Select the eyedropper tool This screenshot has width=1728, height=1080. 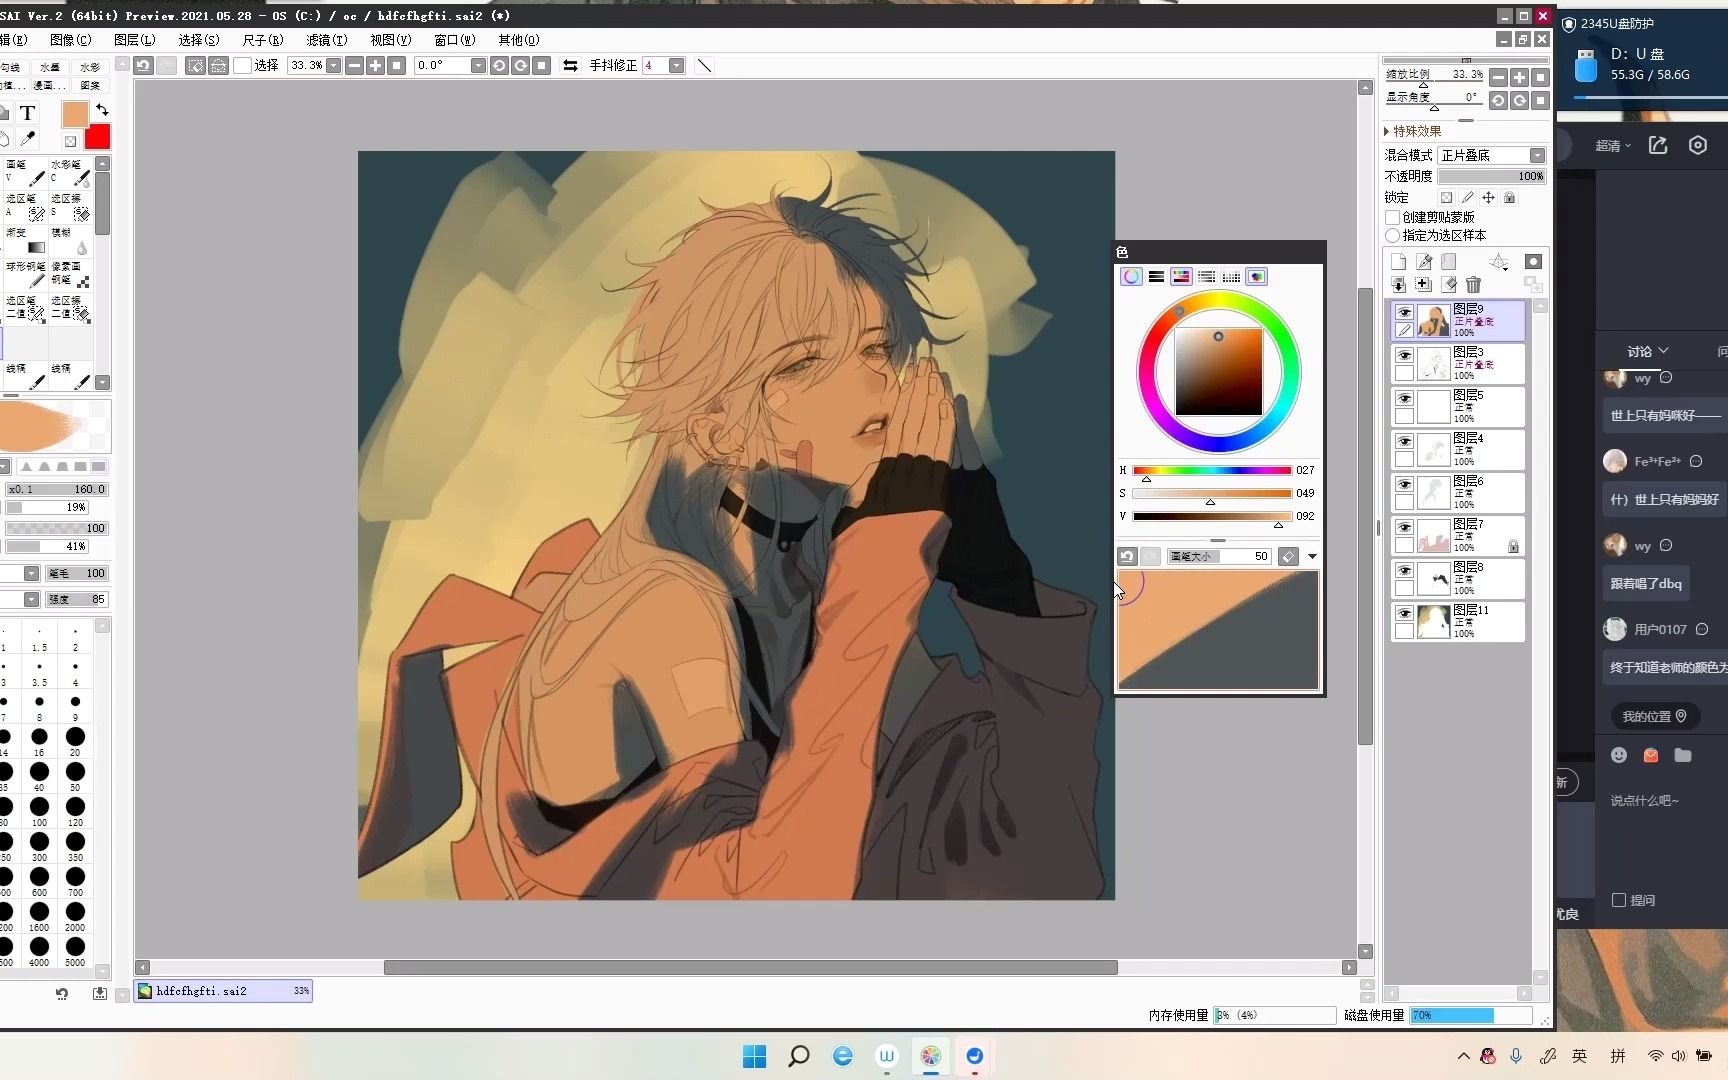click(x=27, y=139)
